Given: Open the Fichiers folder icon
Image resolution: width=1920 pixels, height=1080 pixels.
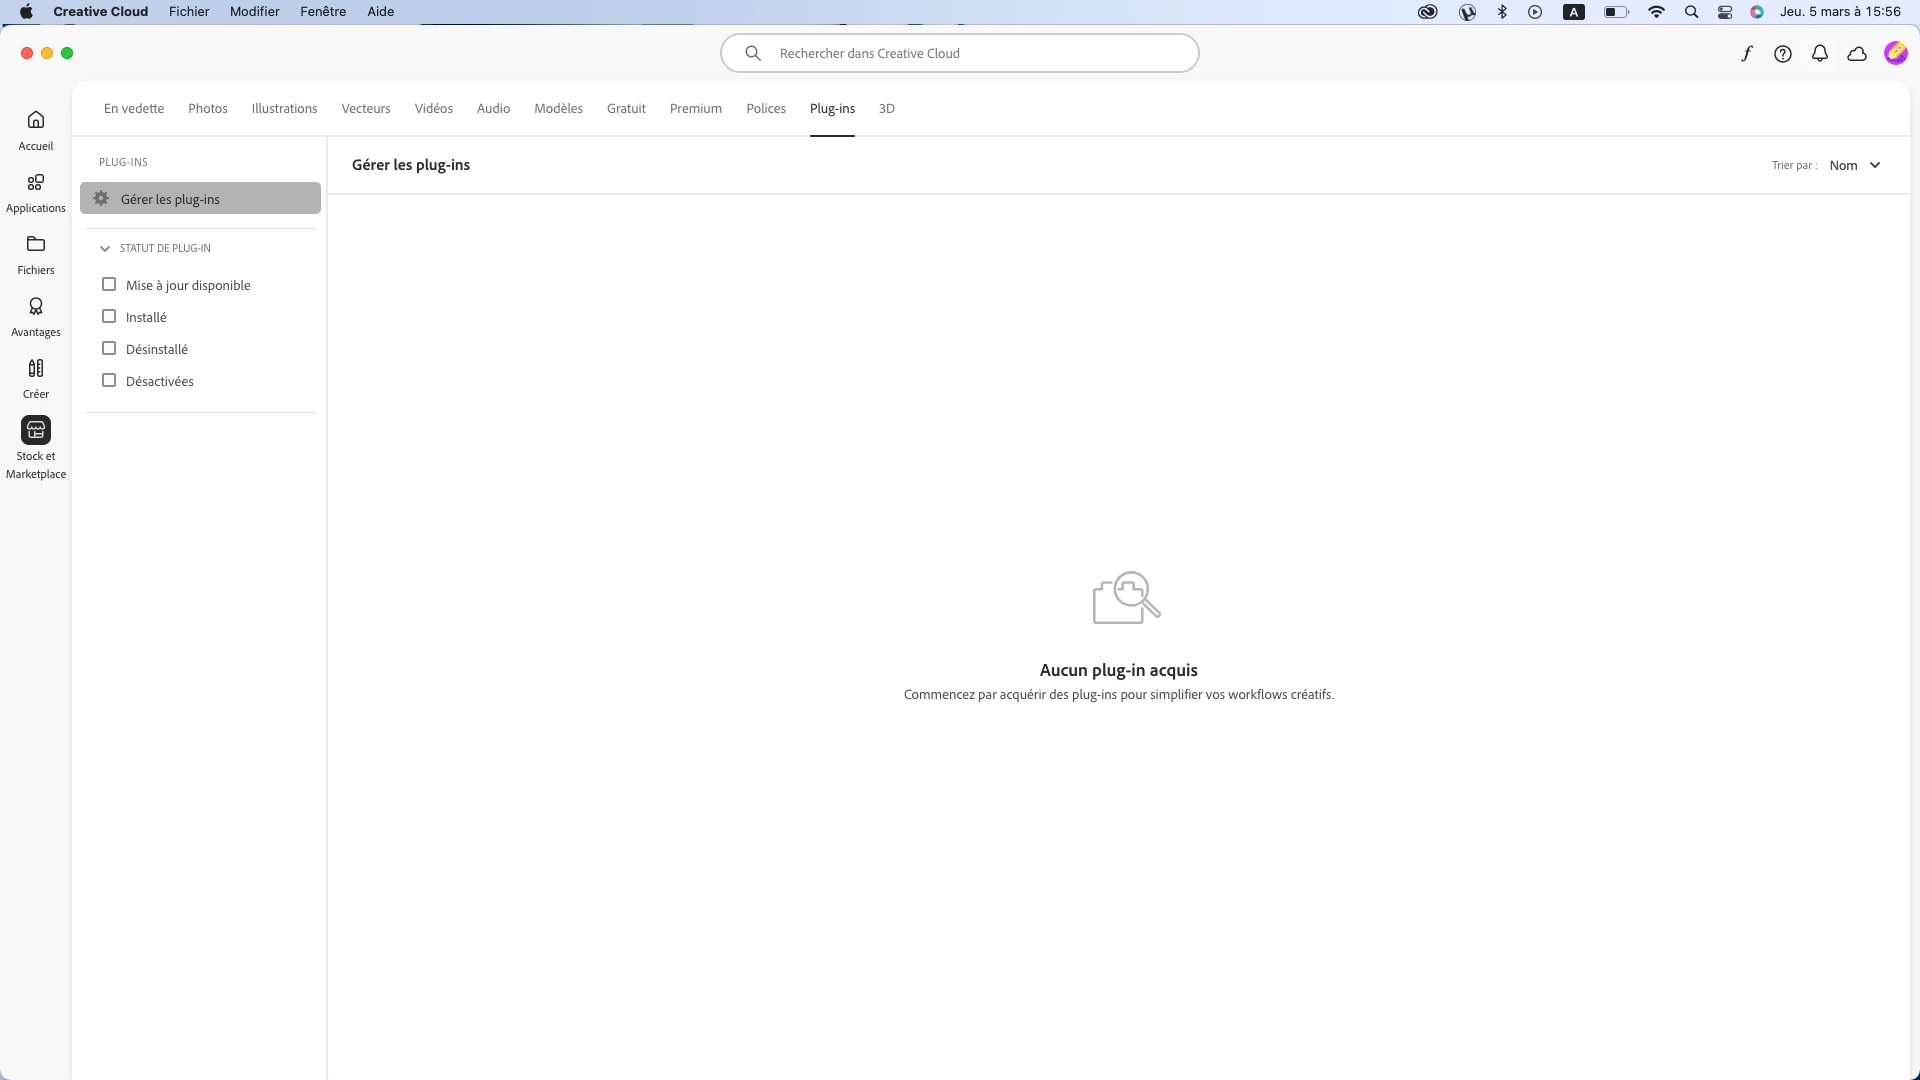Looking at the screenshot, I should pos(36,245).
